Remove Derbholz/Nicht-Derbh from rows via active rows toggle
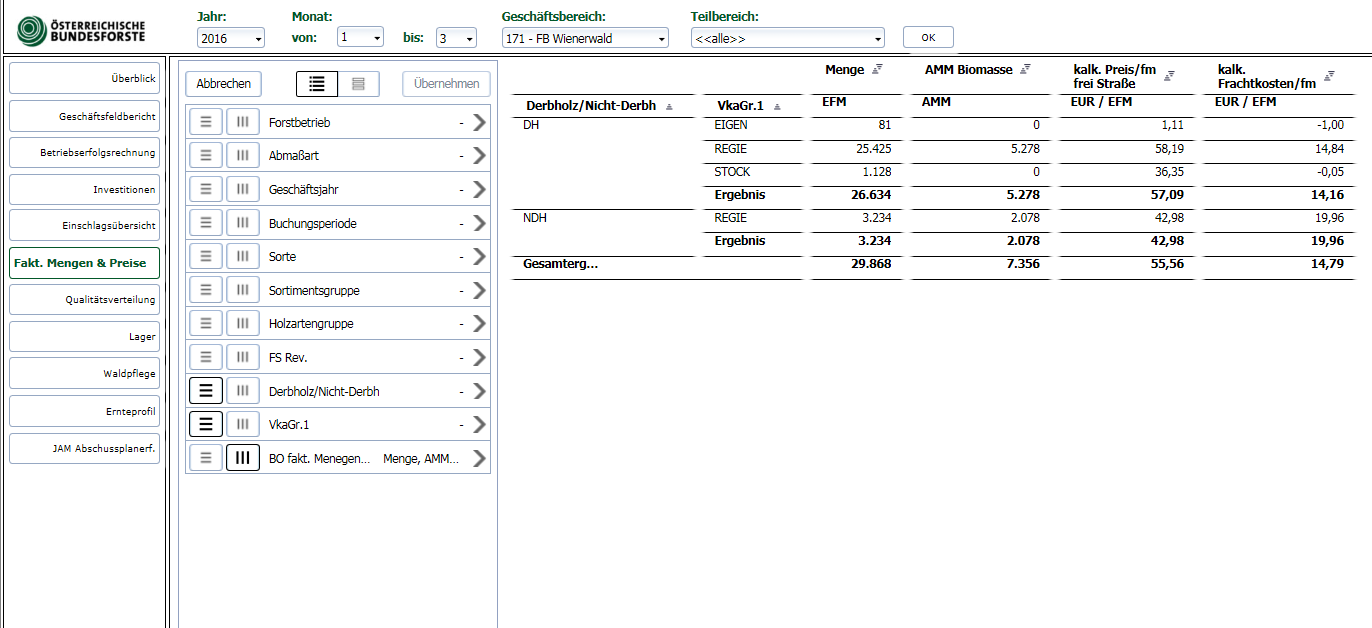The height and width of the screenshot is (628, 1372). click(x=206, y=391)
